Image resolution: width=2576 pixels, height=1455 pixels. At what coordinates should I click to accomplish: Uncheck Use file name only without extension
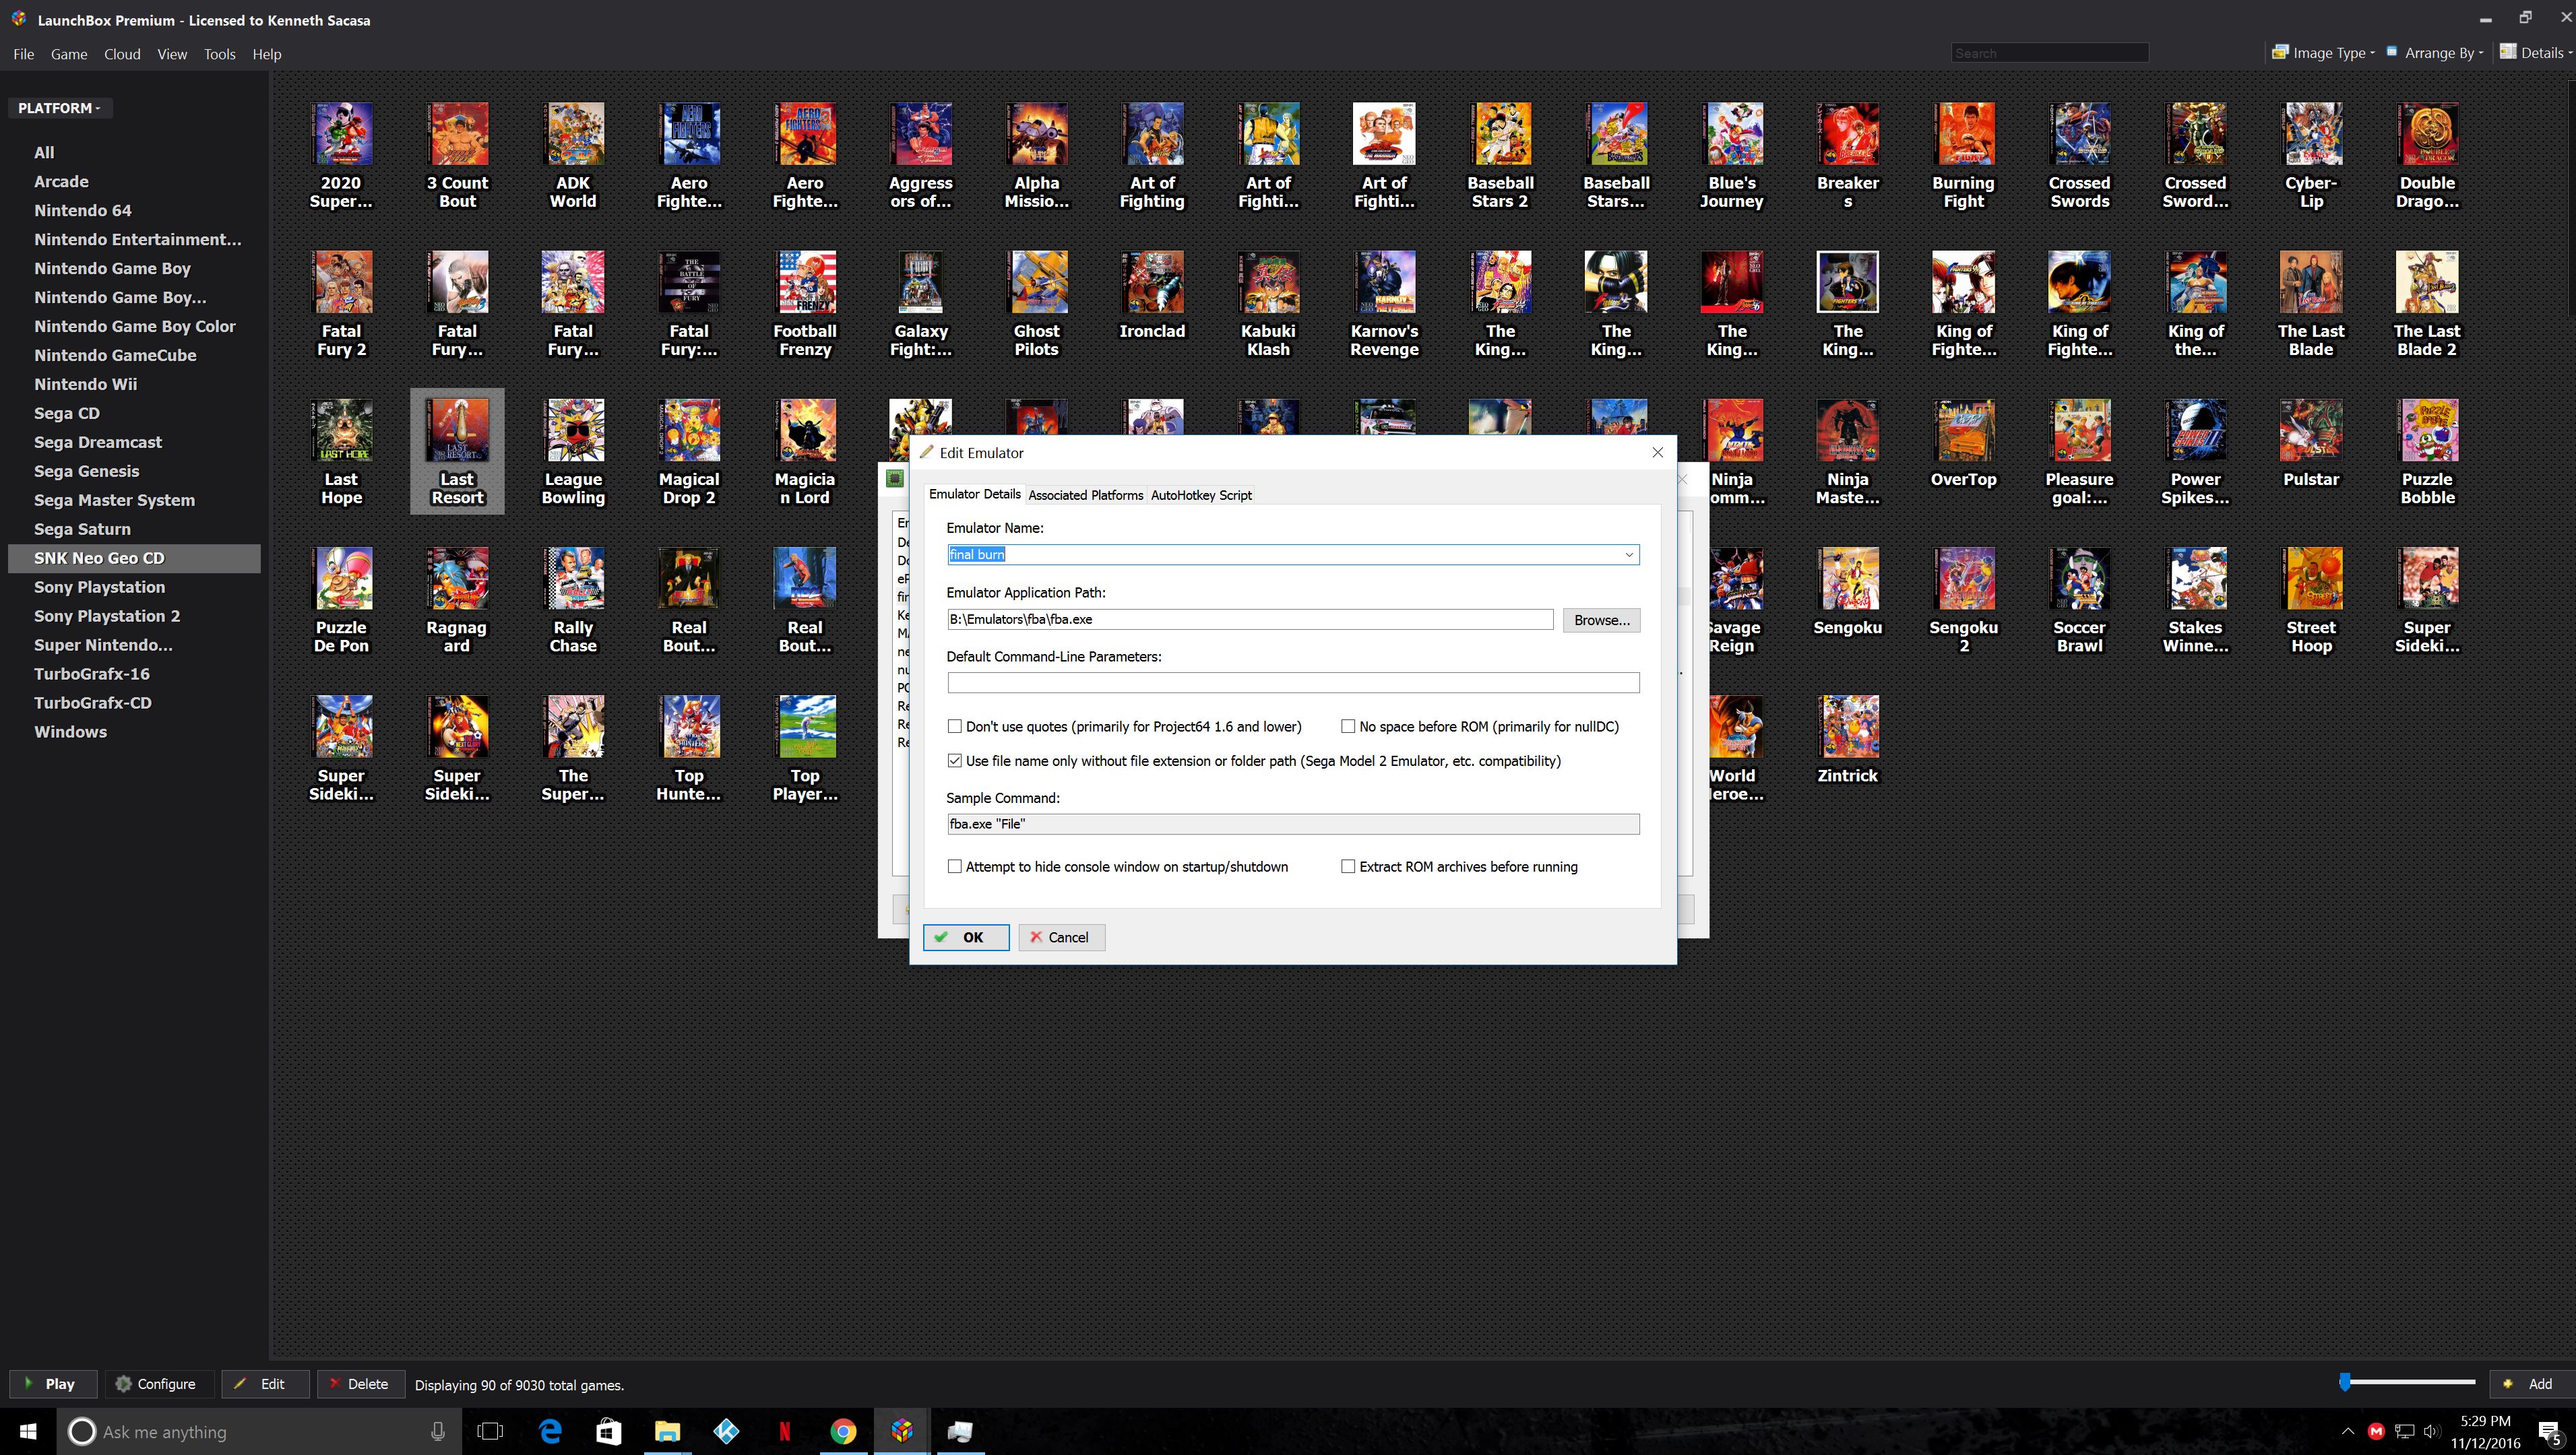tap(955, 761)
